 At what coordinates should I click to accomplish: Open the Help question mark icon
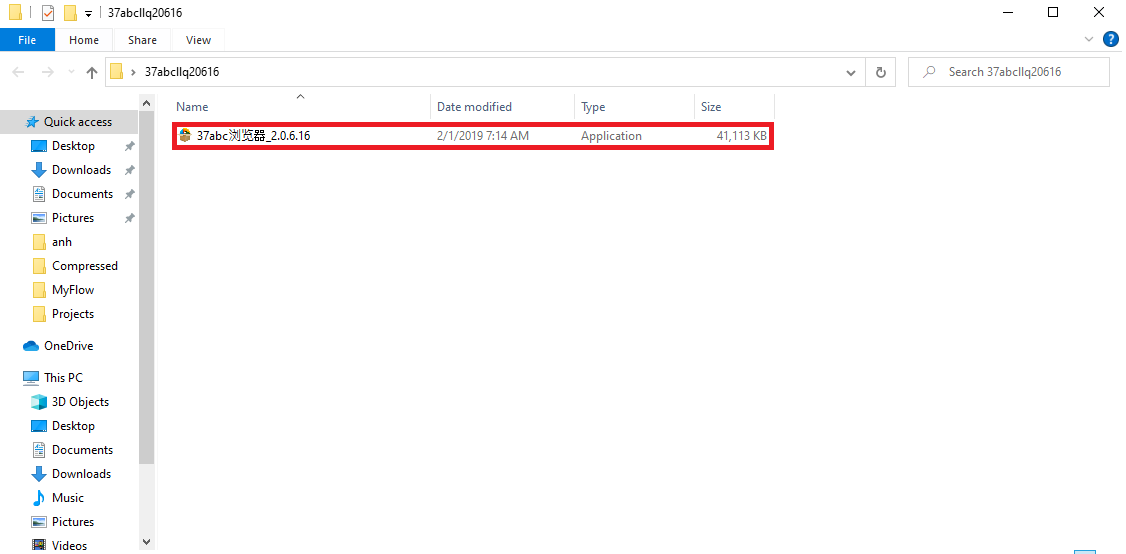1110,40
